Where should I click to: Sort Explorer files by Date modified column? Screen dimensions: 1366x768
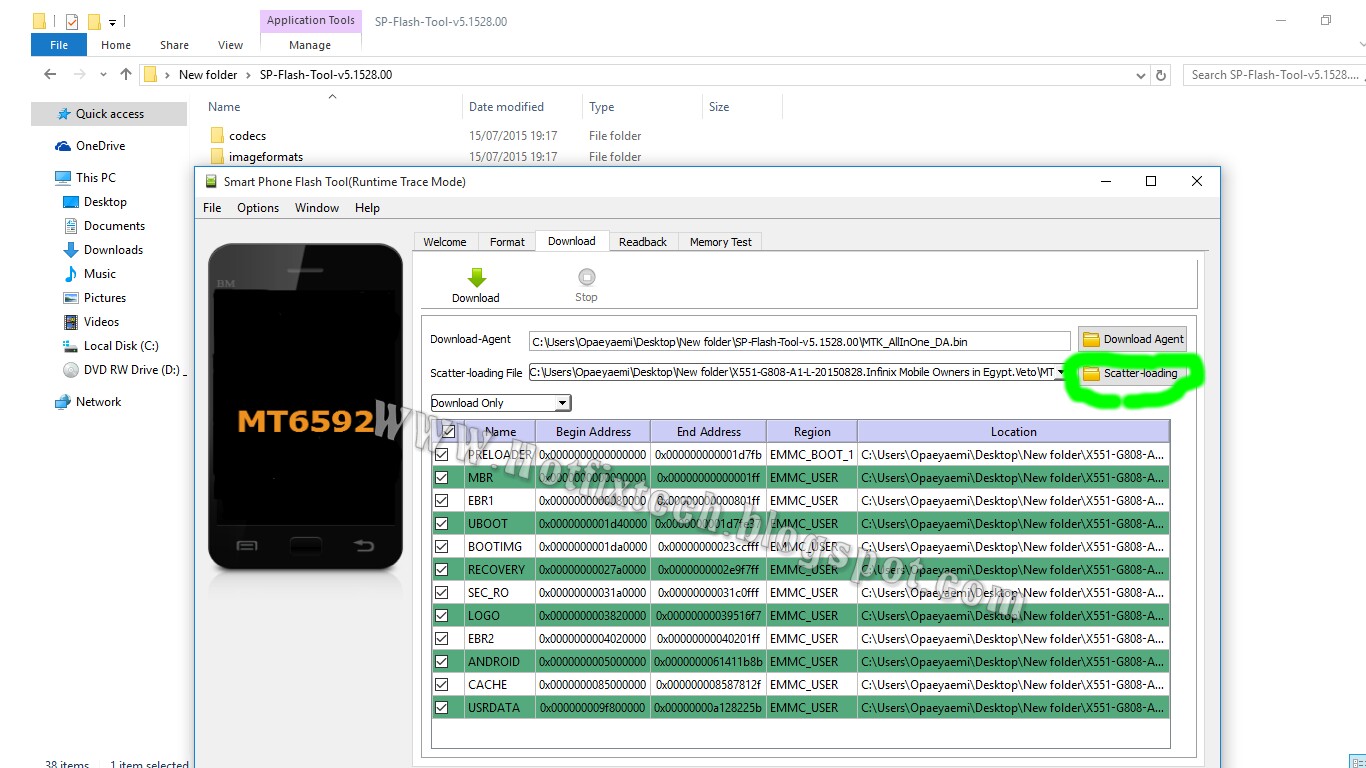pyautogui.click(x=506, y=107)
